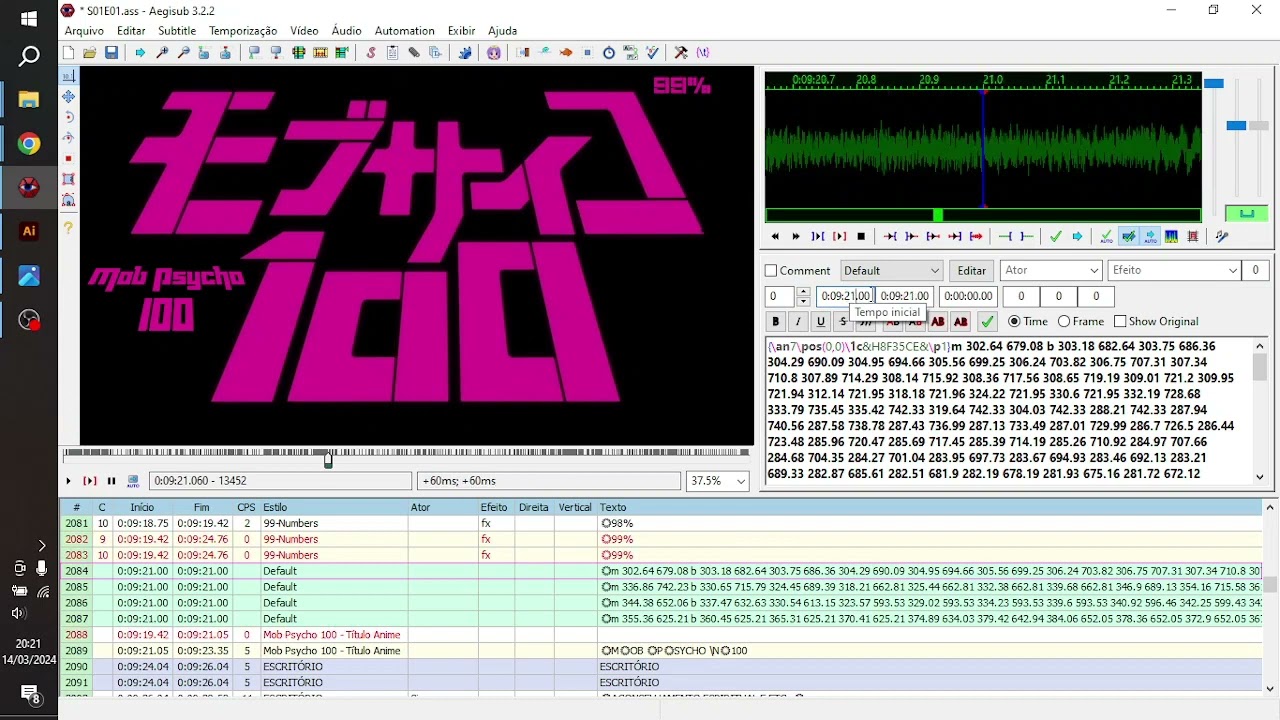This screenshot has width=1280, height=720.
Task: Click the Open subtitles folder icon
Action: [89, 52]
